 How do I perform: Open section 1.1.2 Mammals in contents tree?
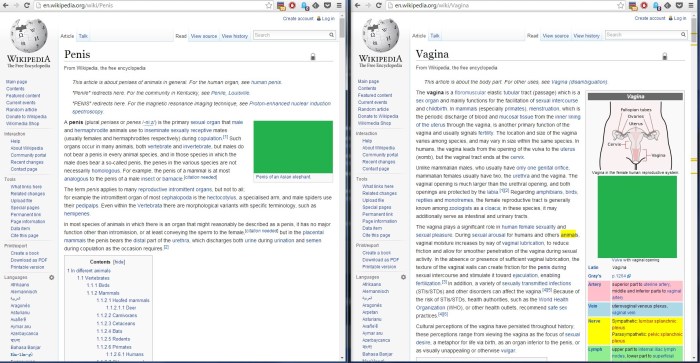103,293
